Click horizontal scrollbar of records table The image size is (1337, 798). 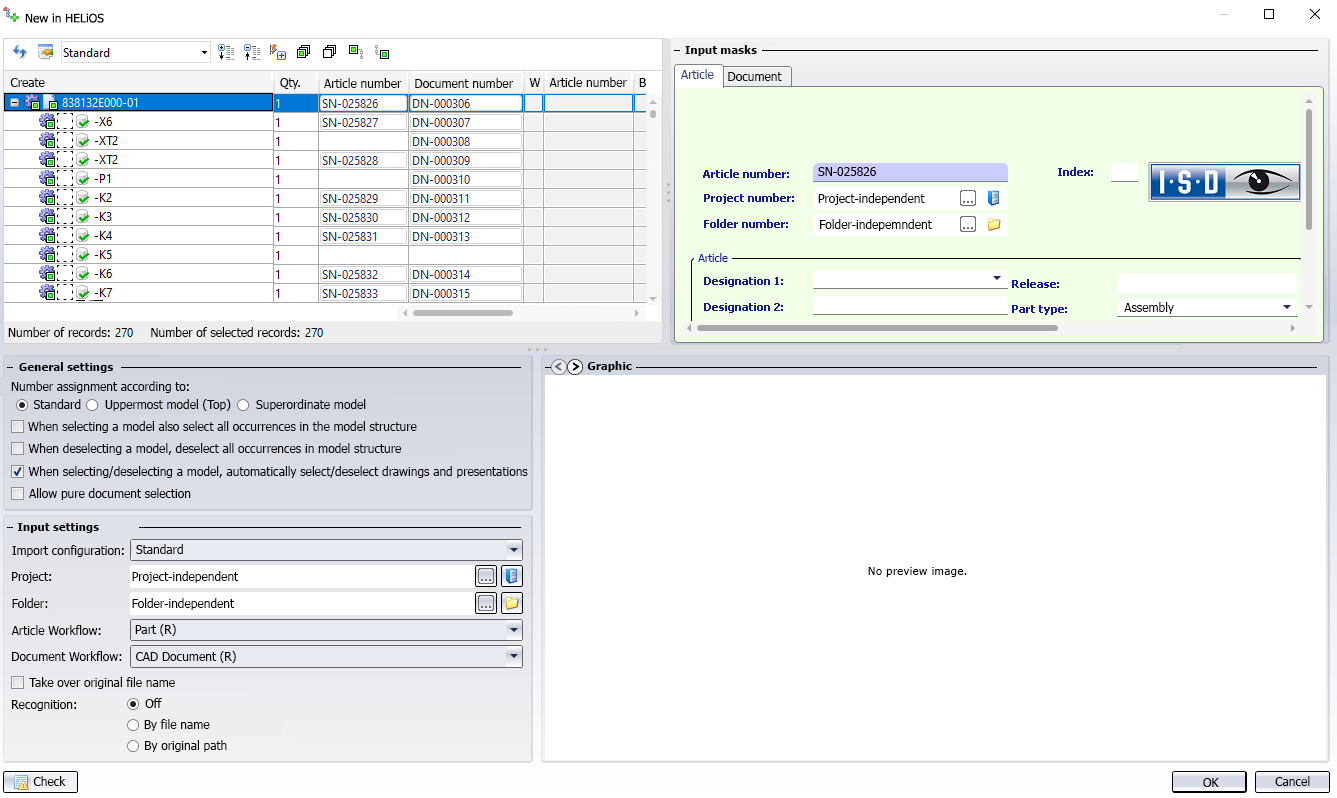[463, 313]
